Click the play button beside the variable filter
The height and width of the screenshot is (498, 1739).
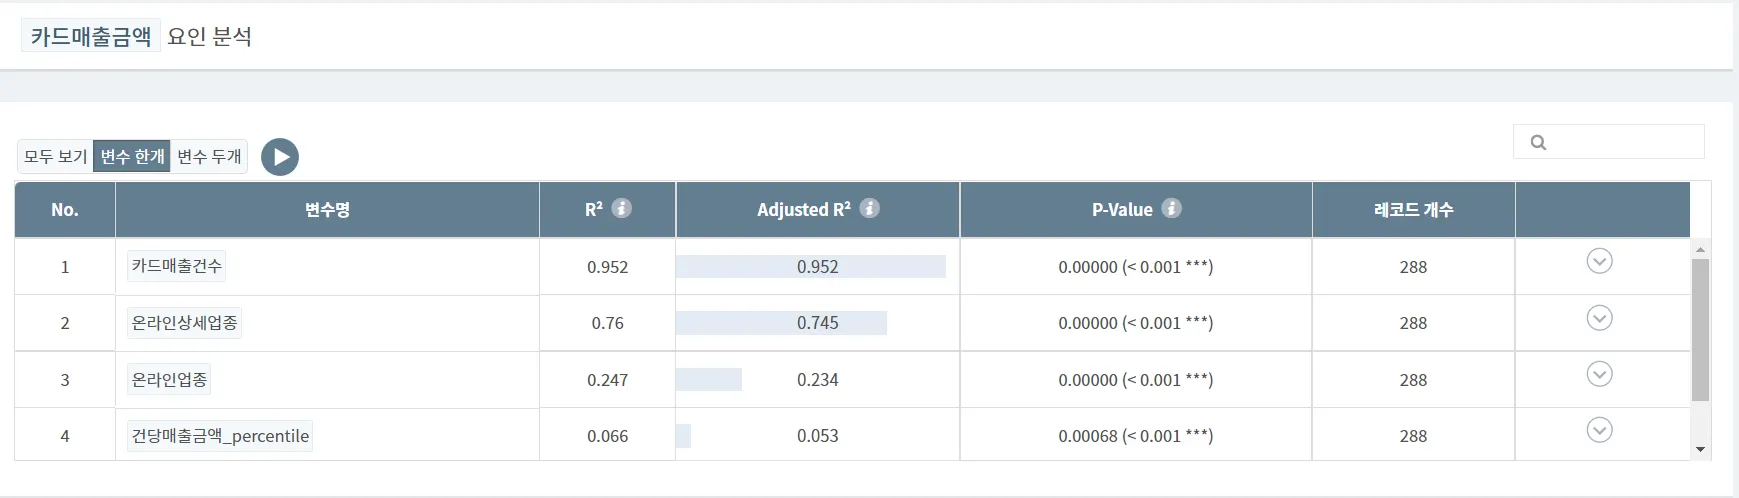280,157
